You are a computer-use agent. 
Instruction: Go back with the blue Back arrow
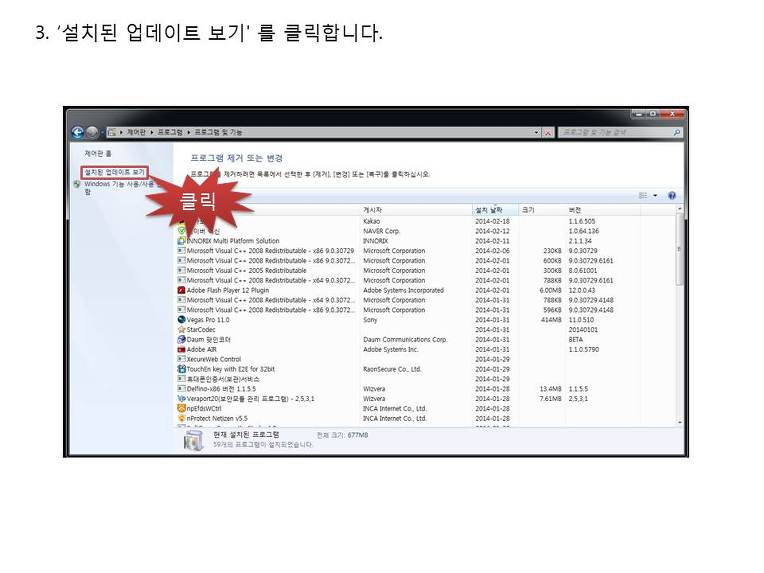[77, 132]
